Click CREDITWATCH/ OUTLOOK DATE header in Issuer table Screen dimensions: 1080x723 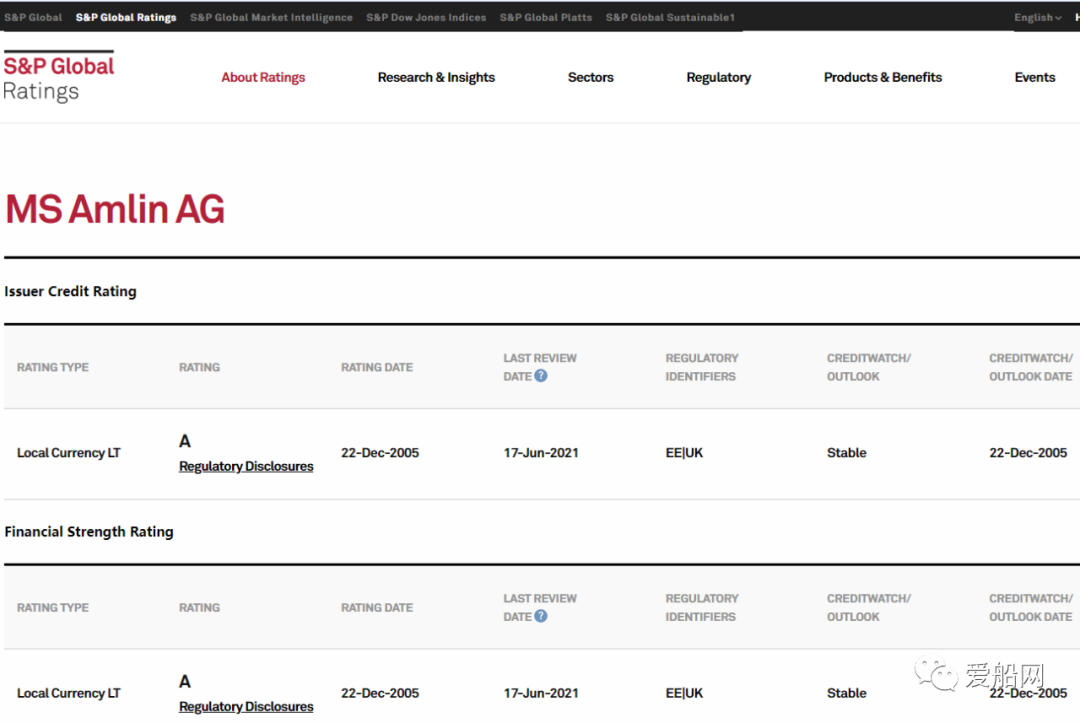[1030, 367]
